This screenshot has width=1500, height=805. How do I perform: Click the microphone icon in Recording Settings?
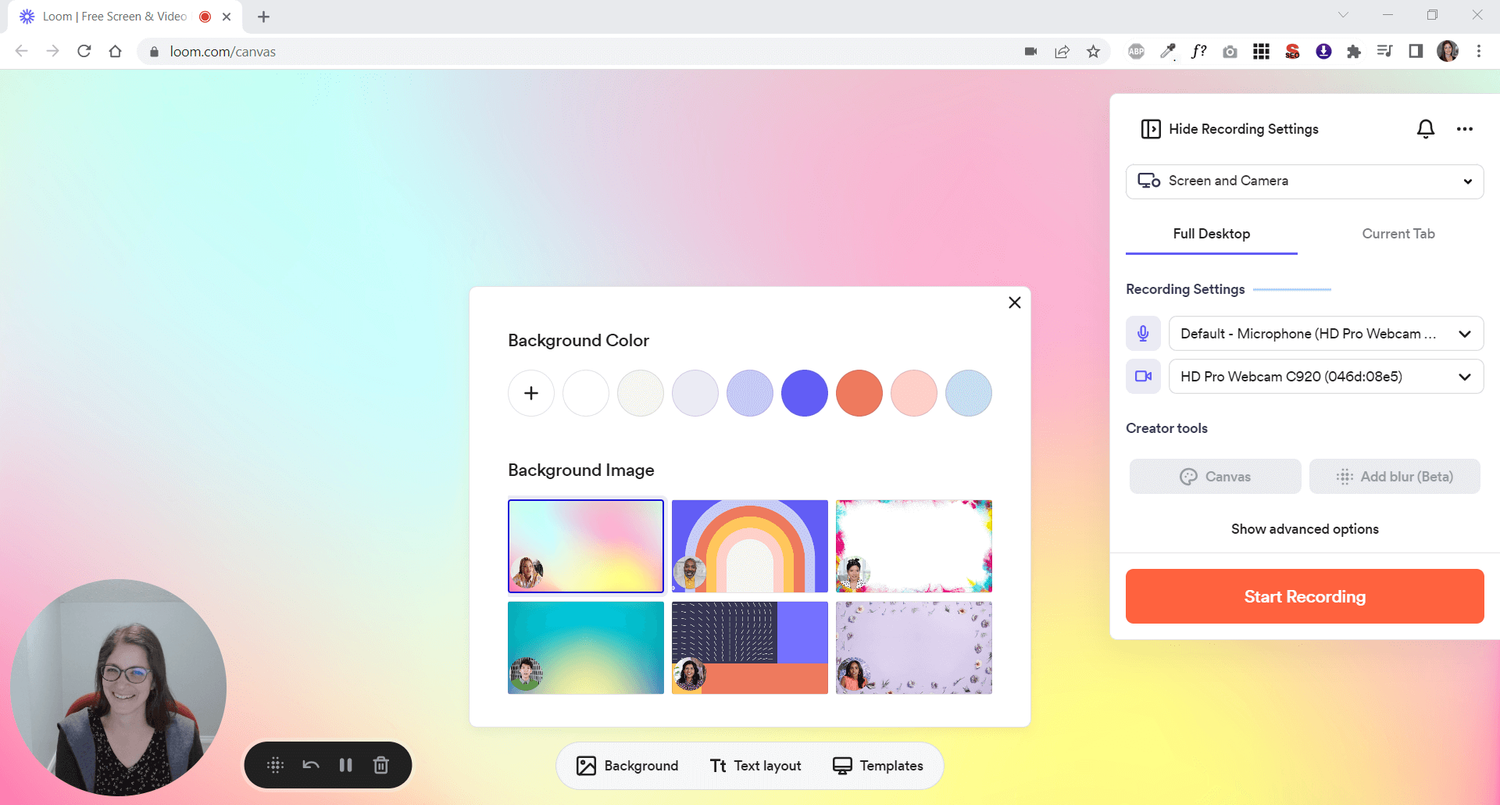click(x=1143, y=333)
